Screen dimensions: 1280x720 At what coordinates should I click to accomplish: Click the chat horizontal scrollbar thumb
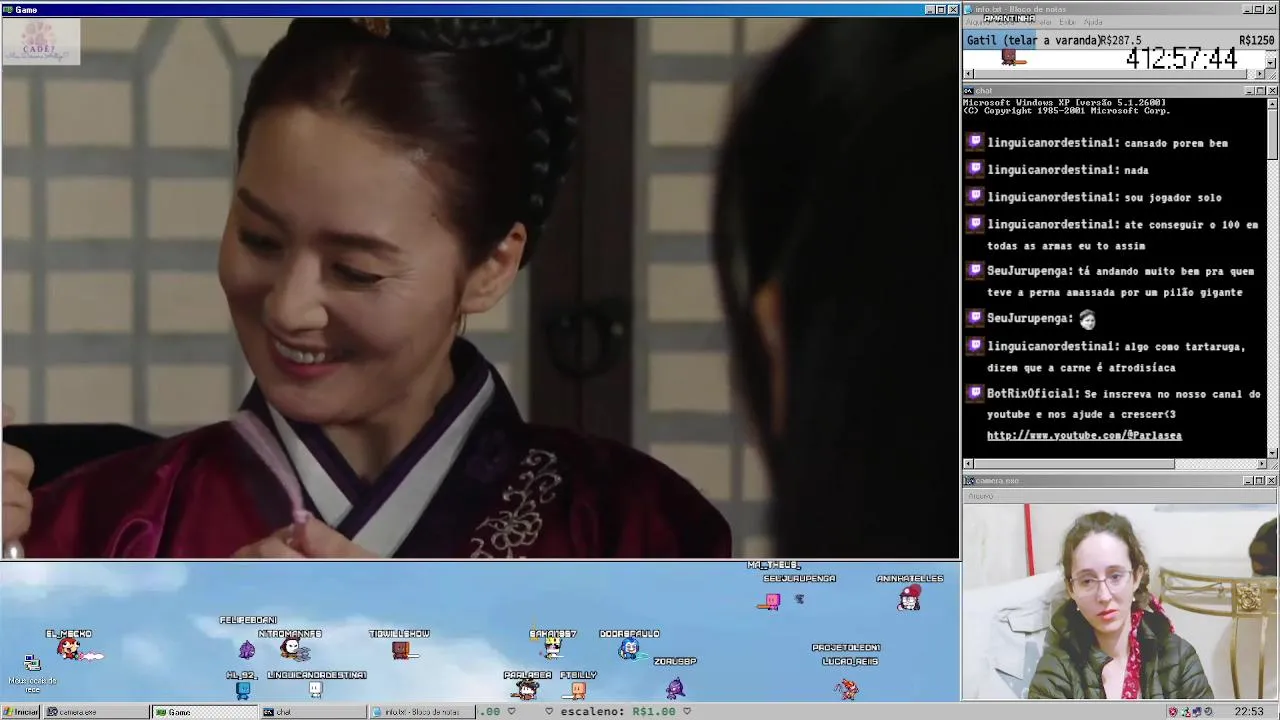click(x=1074, y=464)
